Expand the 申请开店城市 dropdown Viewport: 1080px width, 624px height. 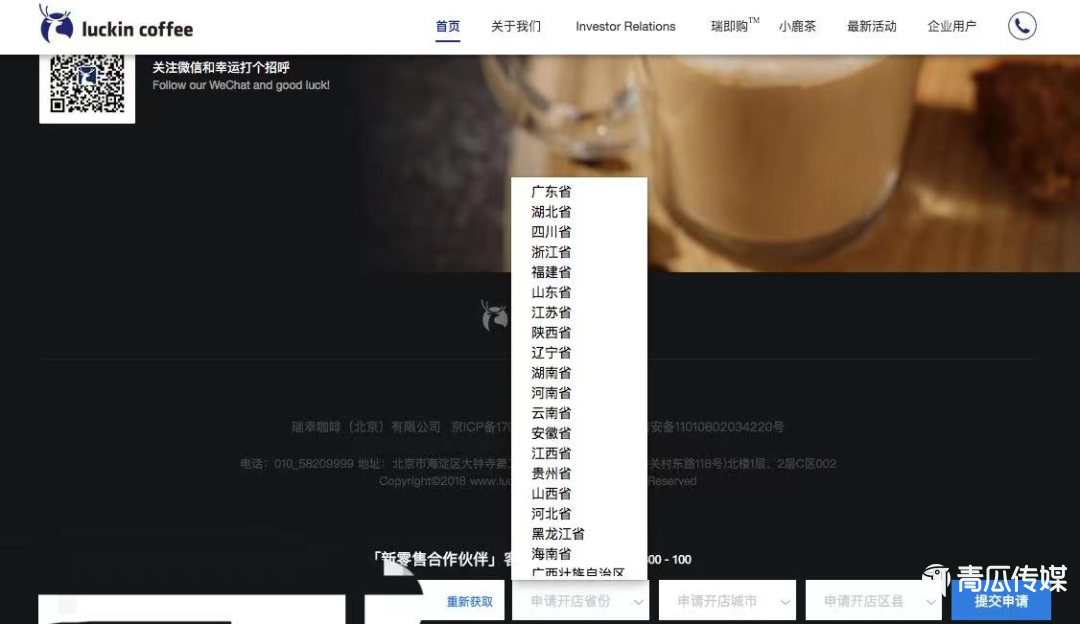click(x=727, y=601)
